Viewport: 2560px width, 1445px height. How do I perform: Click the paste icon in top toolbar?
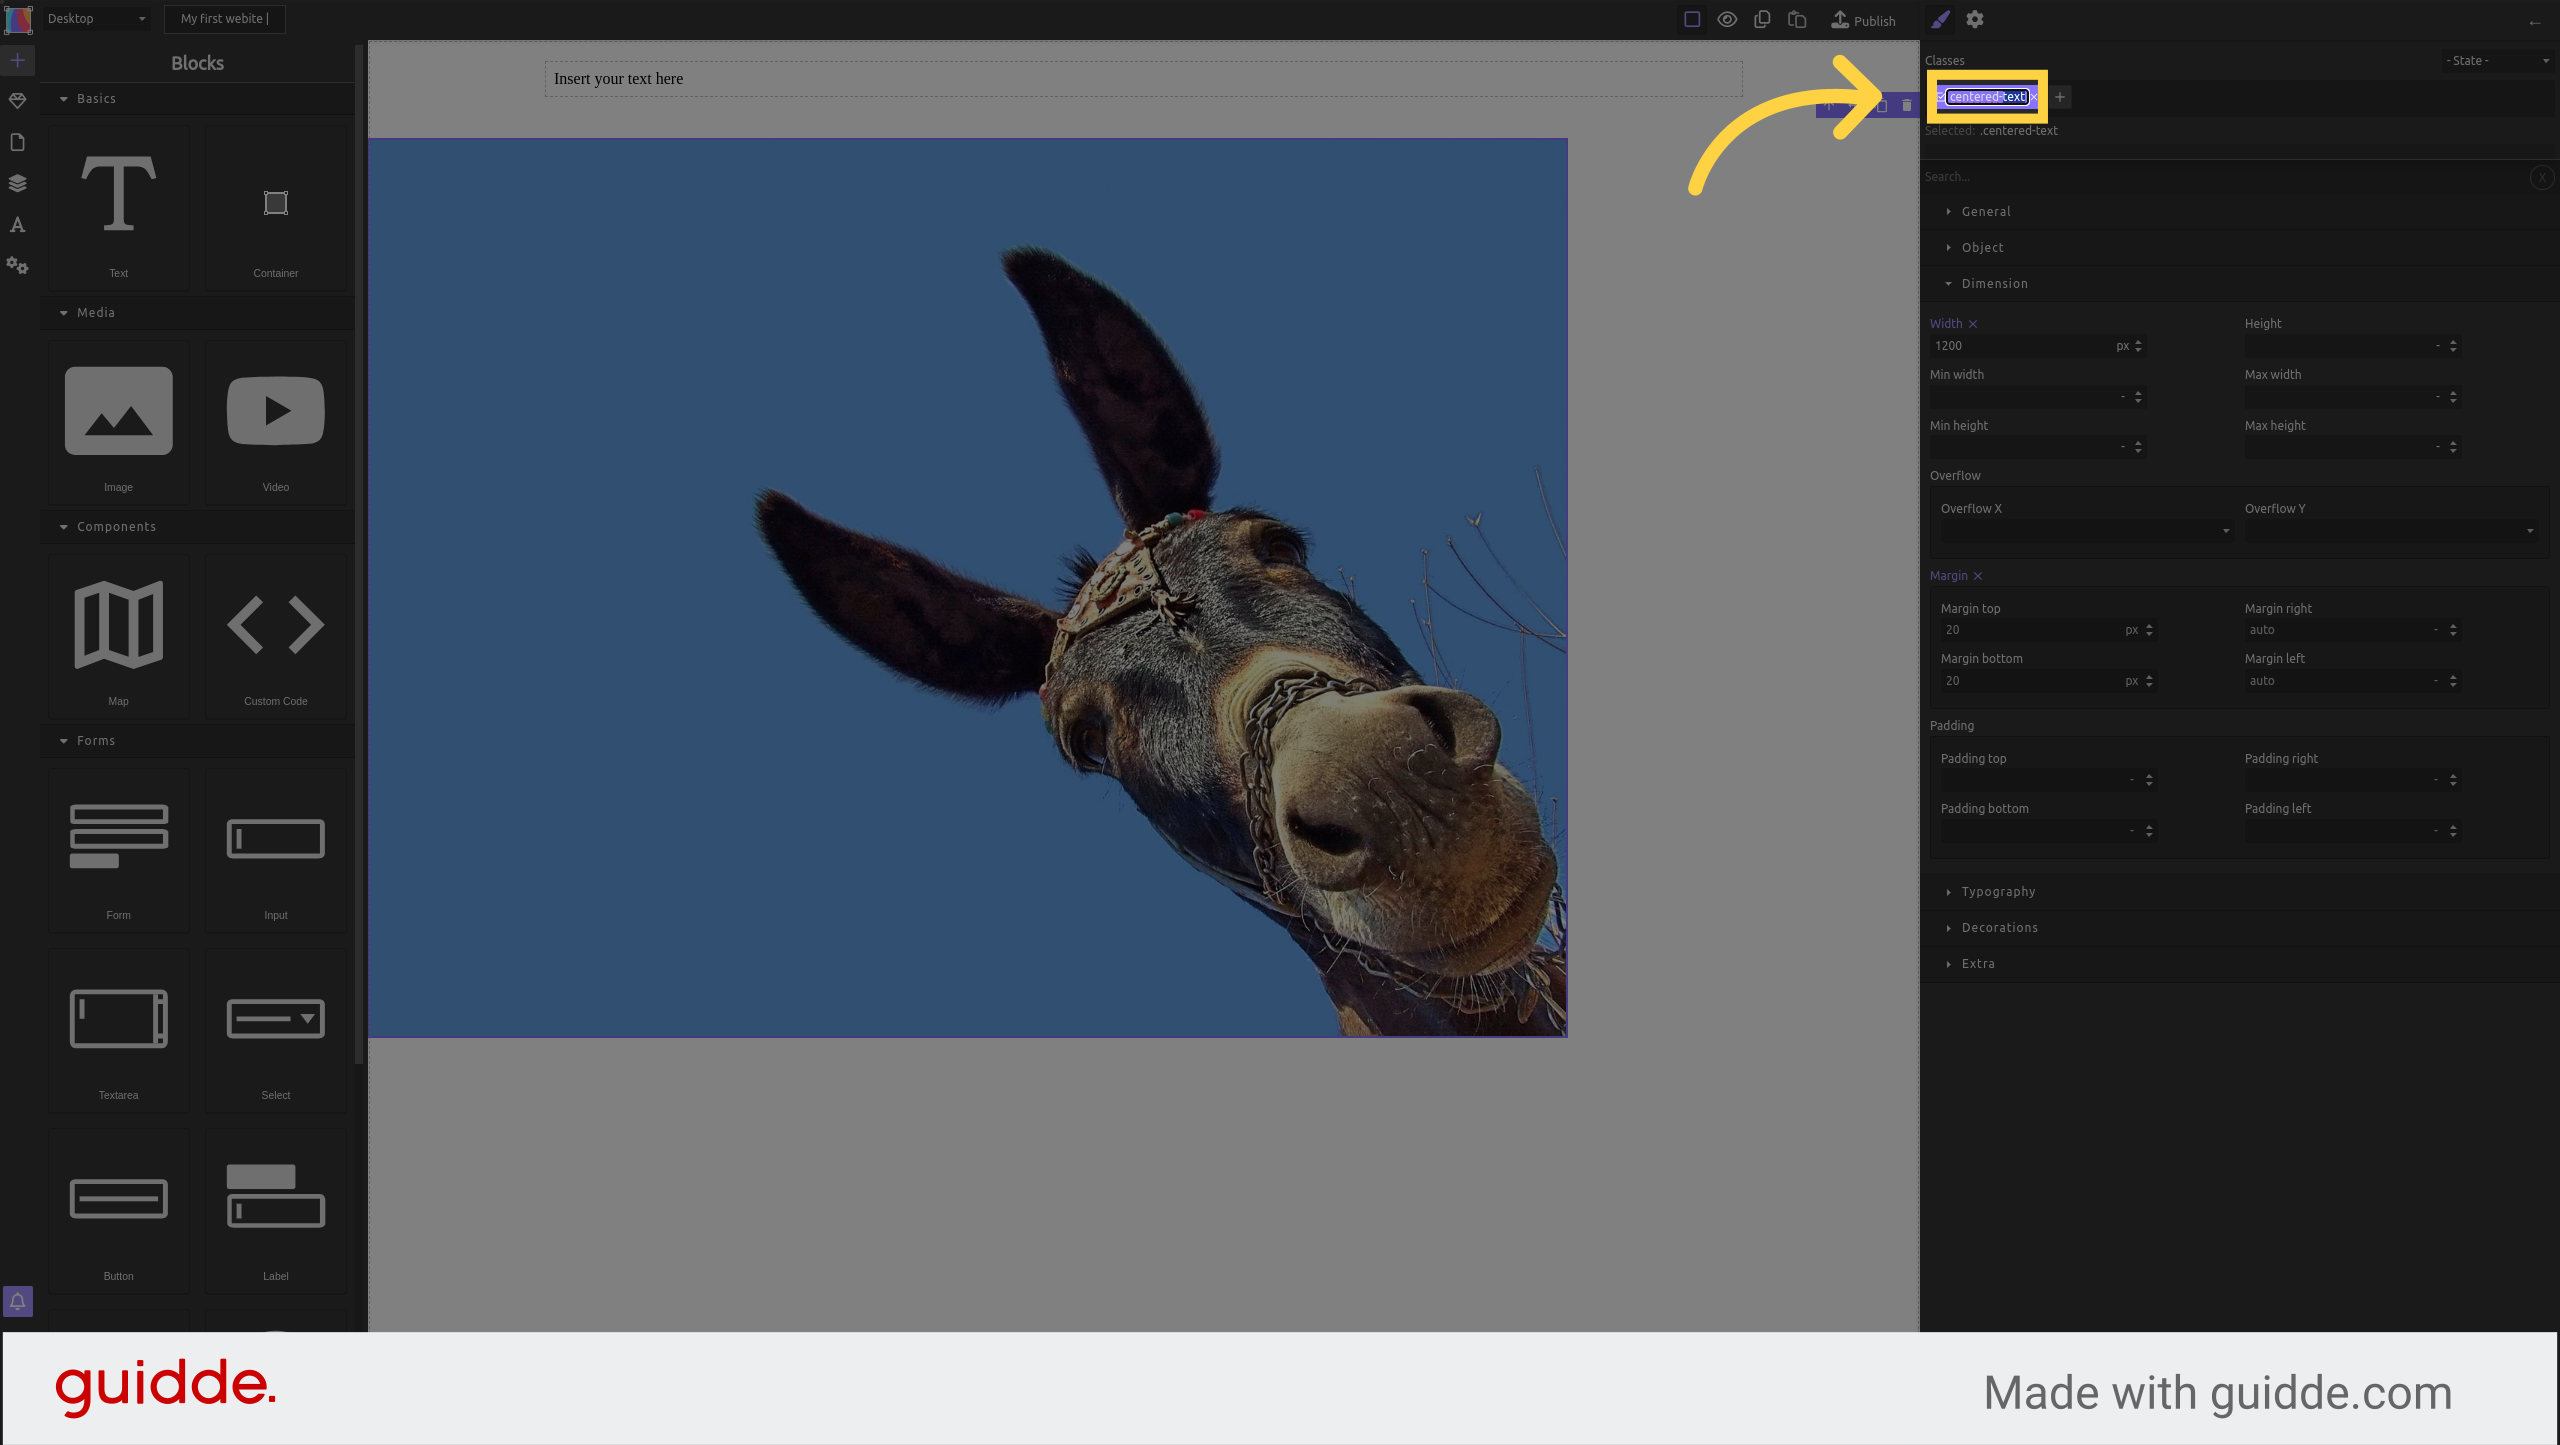coord(1797,19)
